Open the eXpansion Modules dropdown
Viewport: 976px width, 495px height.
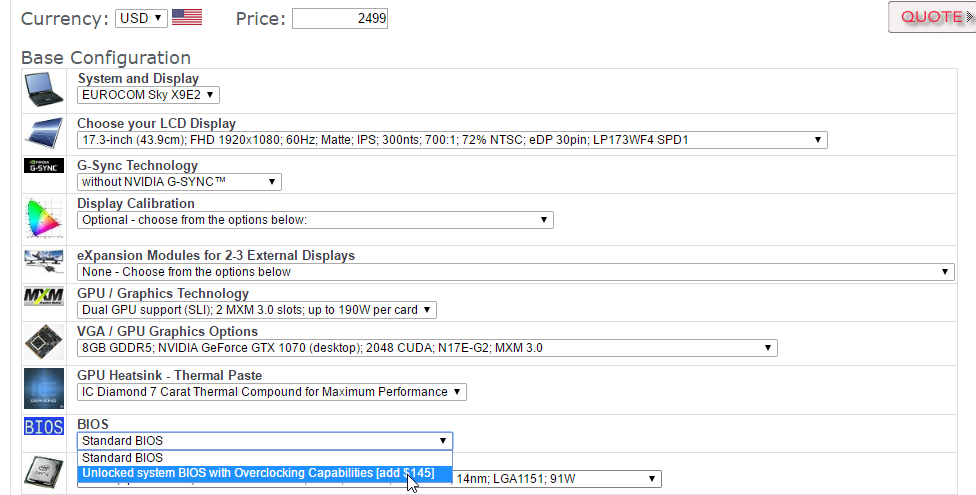tap(515, 271)
